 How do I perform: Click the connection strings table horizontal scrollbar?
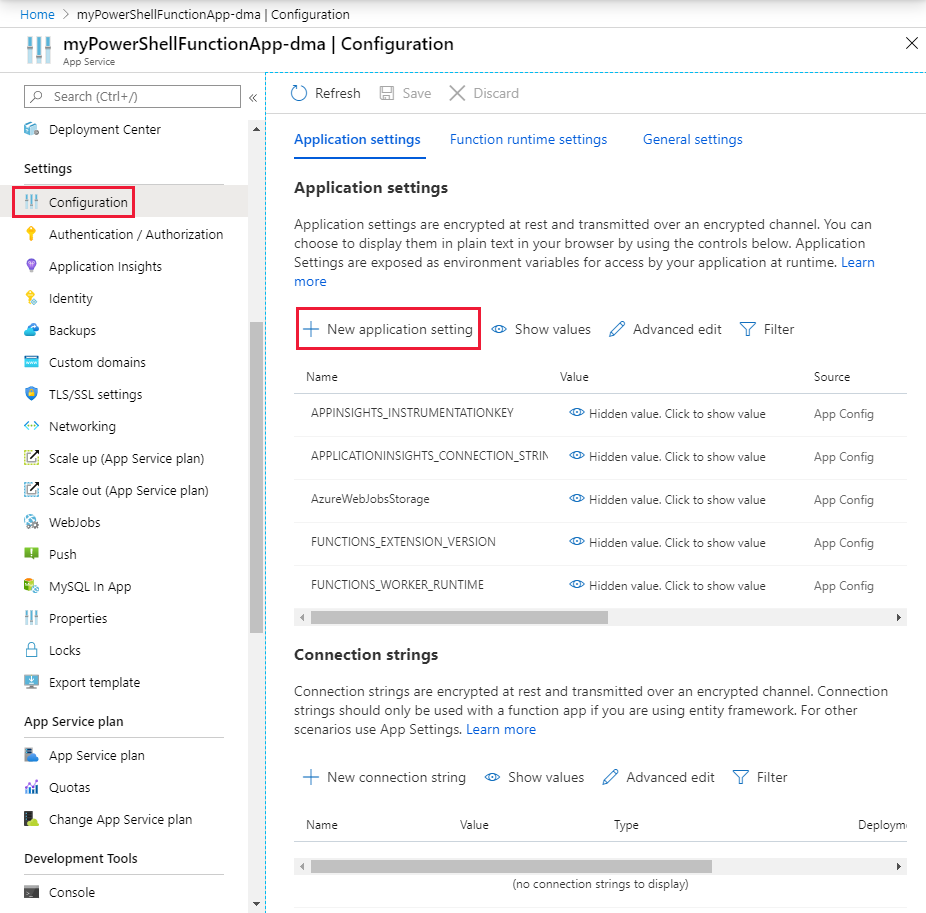point(511,866)
